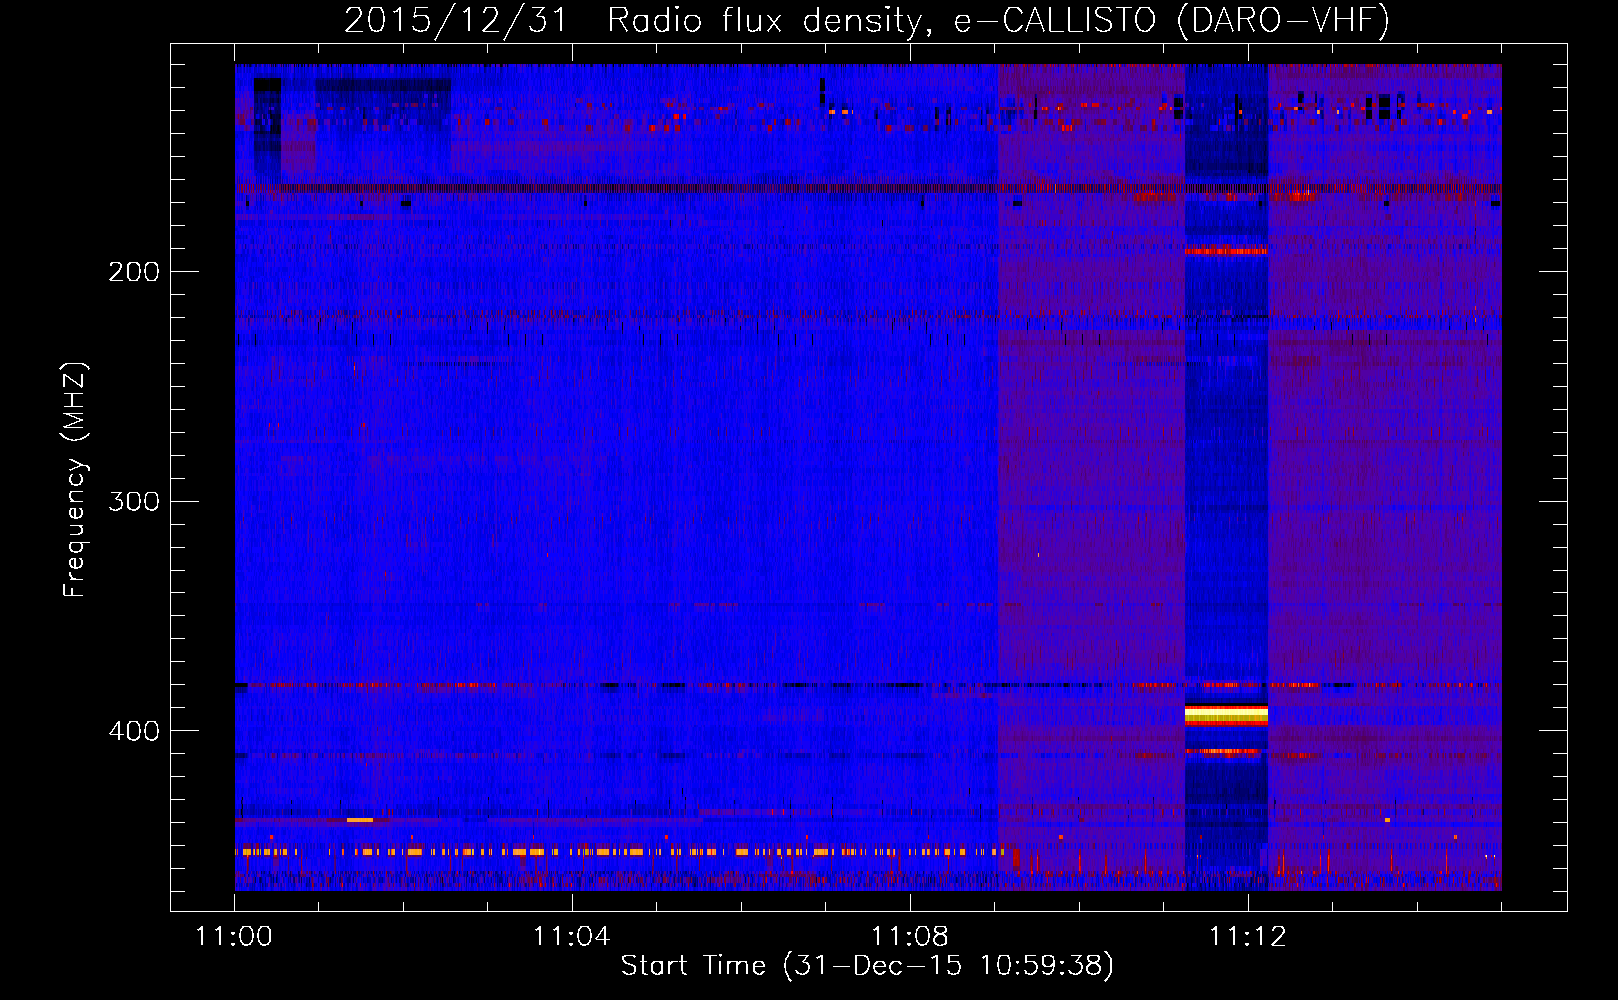Click the '11:08' time tick label
The width and height of the screenshot is (1618, 1000).
910,936
